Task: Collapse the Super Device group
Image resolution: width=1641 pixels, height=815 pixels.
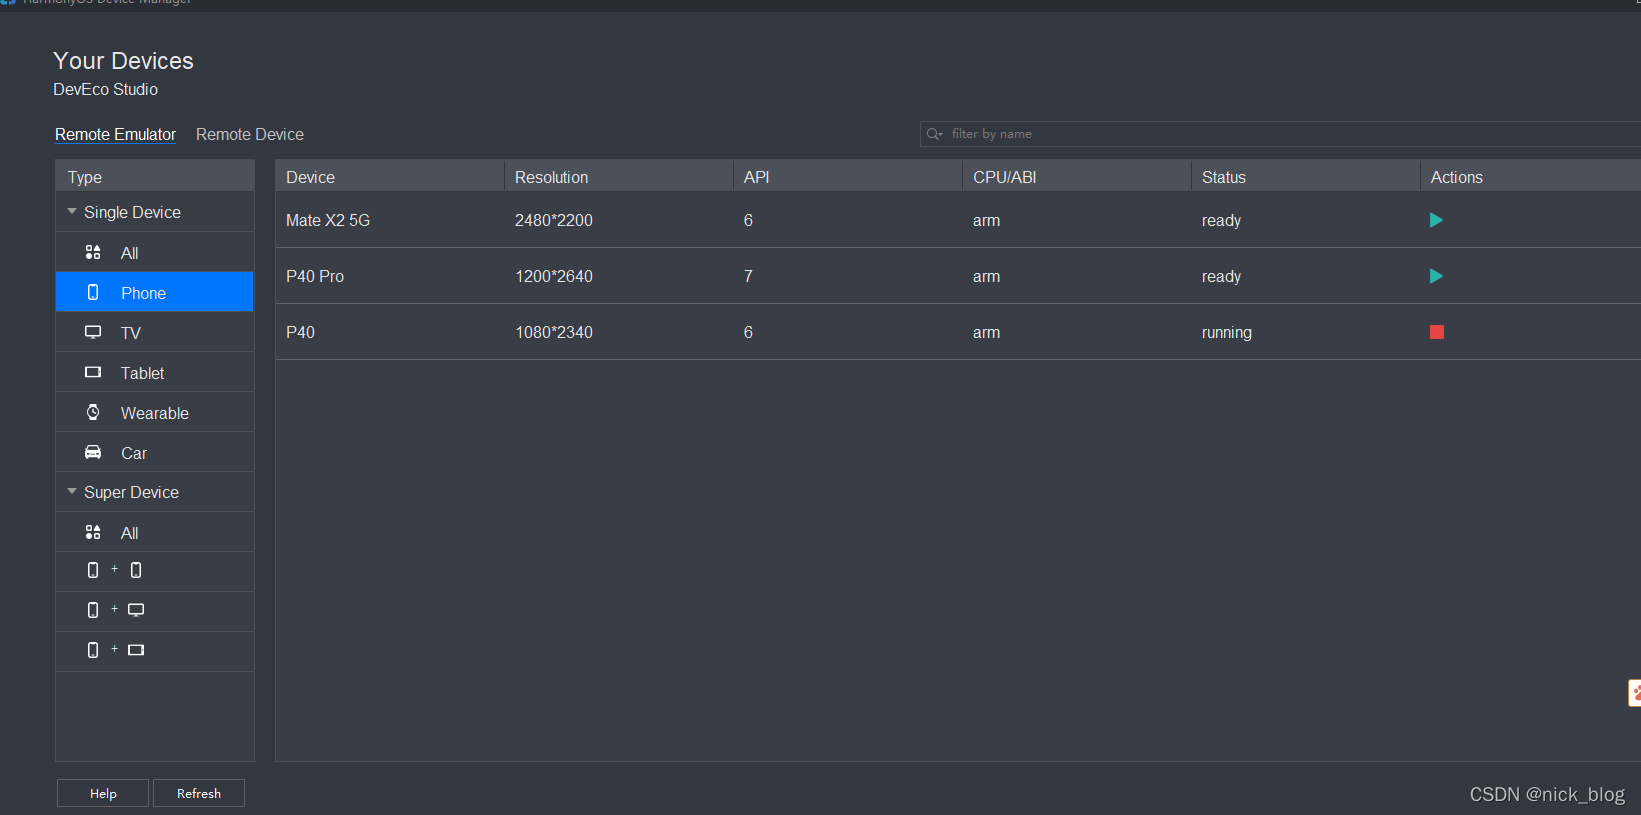Action: tap(72, 491)
